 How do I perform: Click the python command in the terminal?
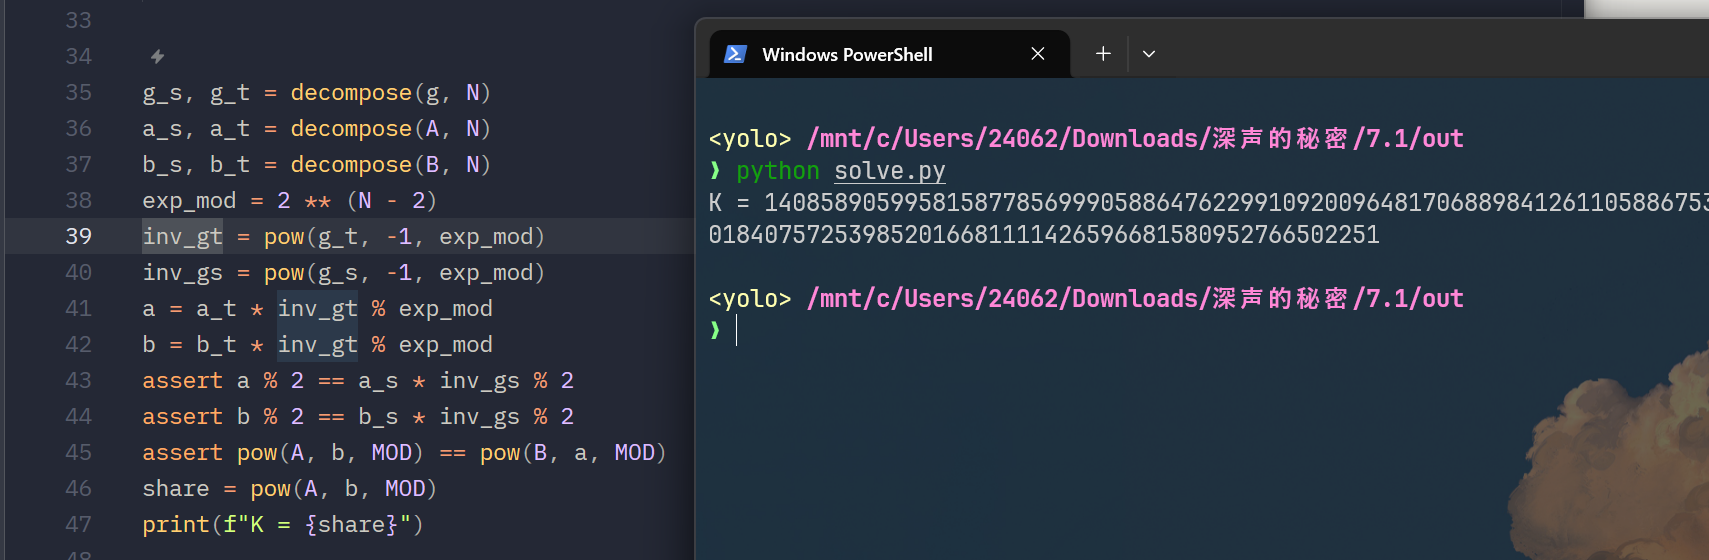pos(778,171)
